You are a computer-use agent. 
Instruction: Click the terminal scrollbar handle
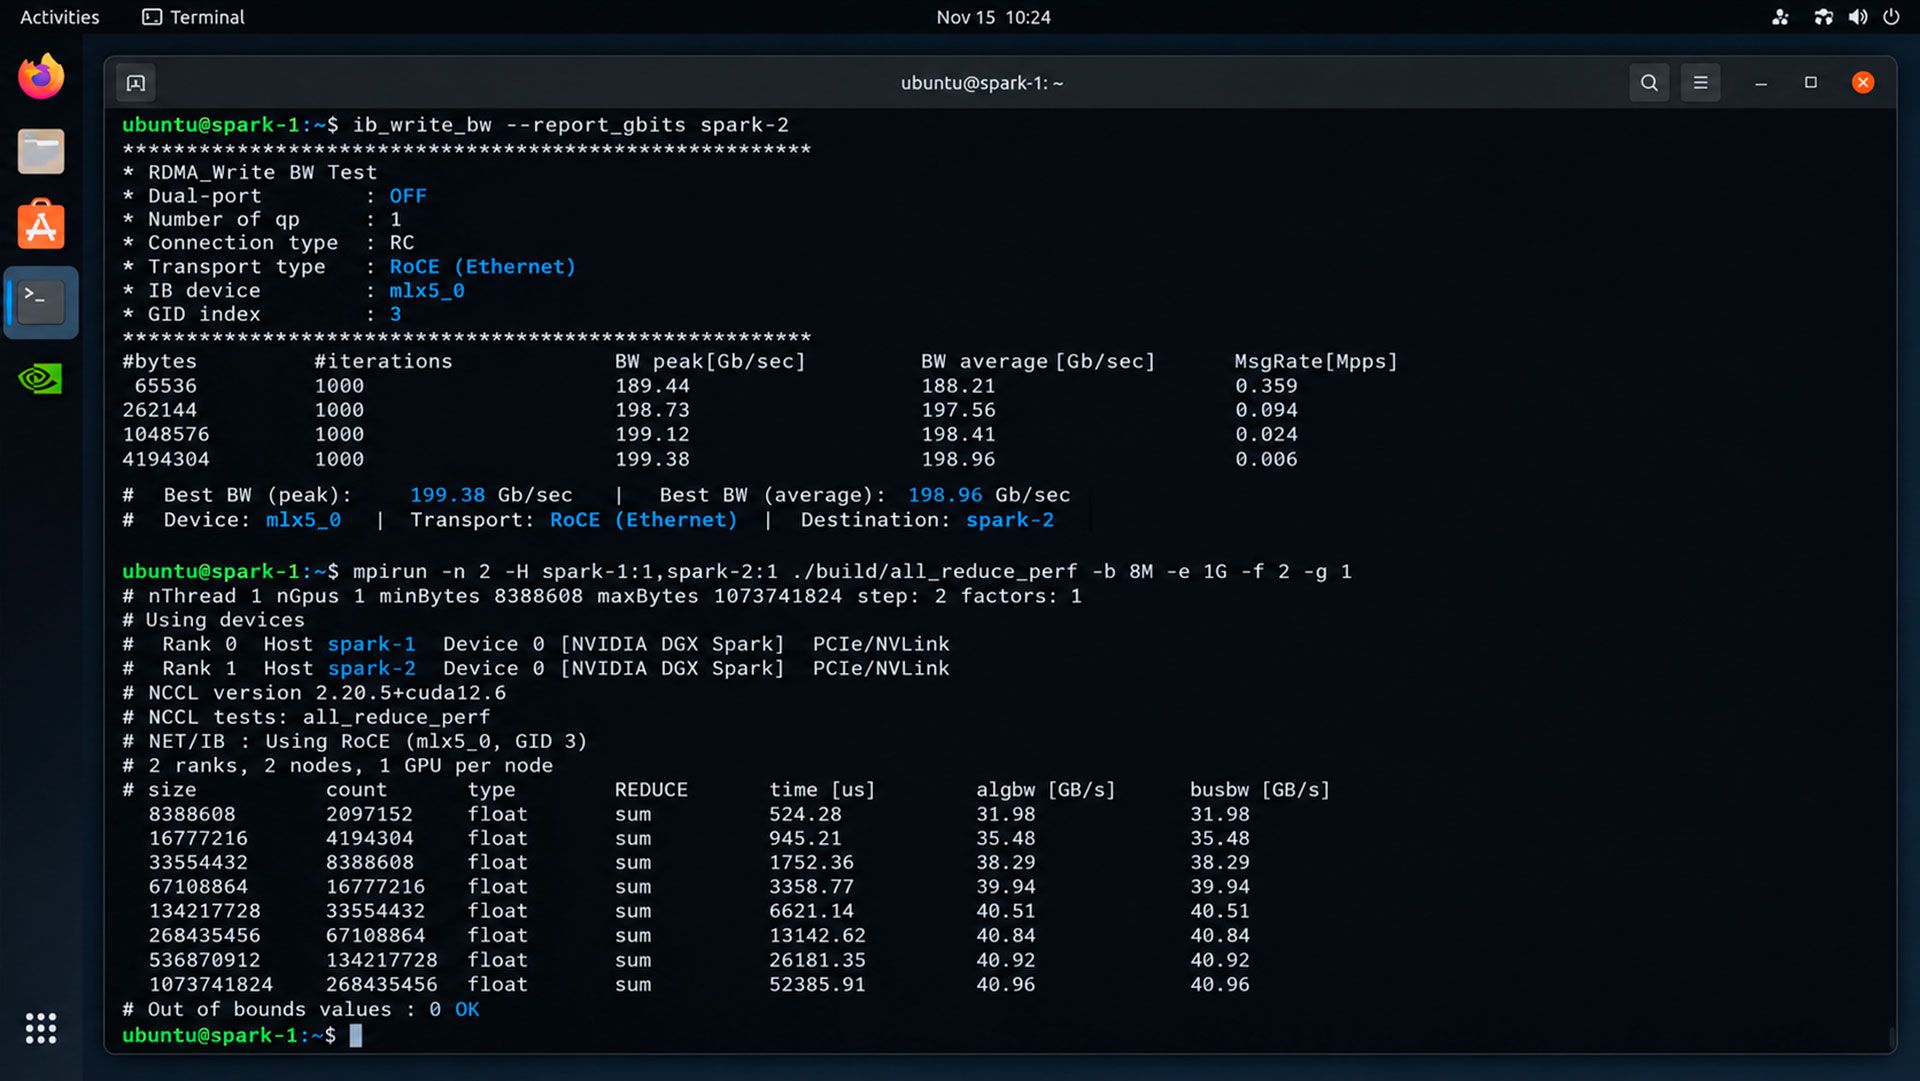tap(1891, 1038)
